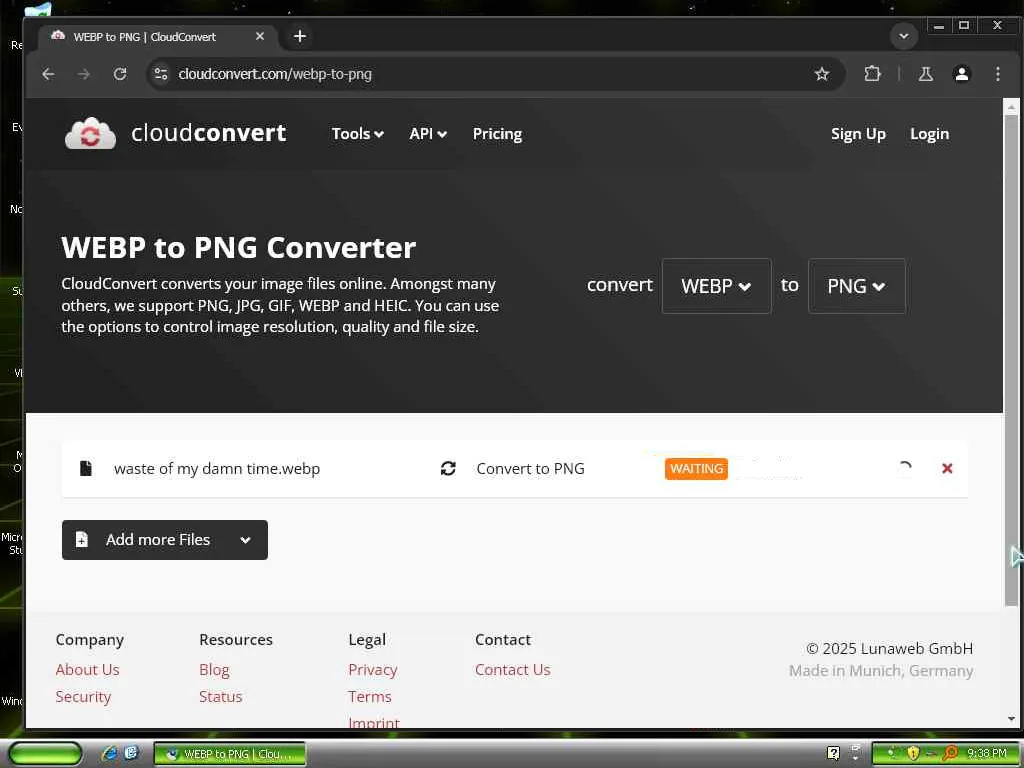1024x768 pixels.
Task: Click the file icon next to the webp filename
Action: [86, 468]
